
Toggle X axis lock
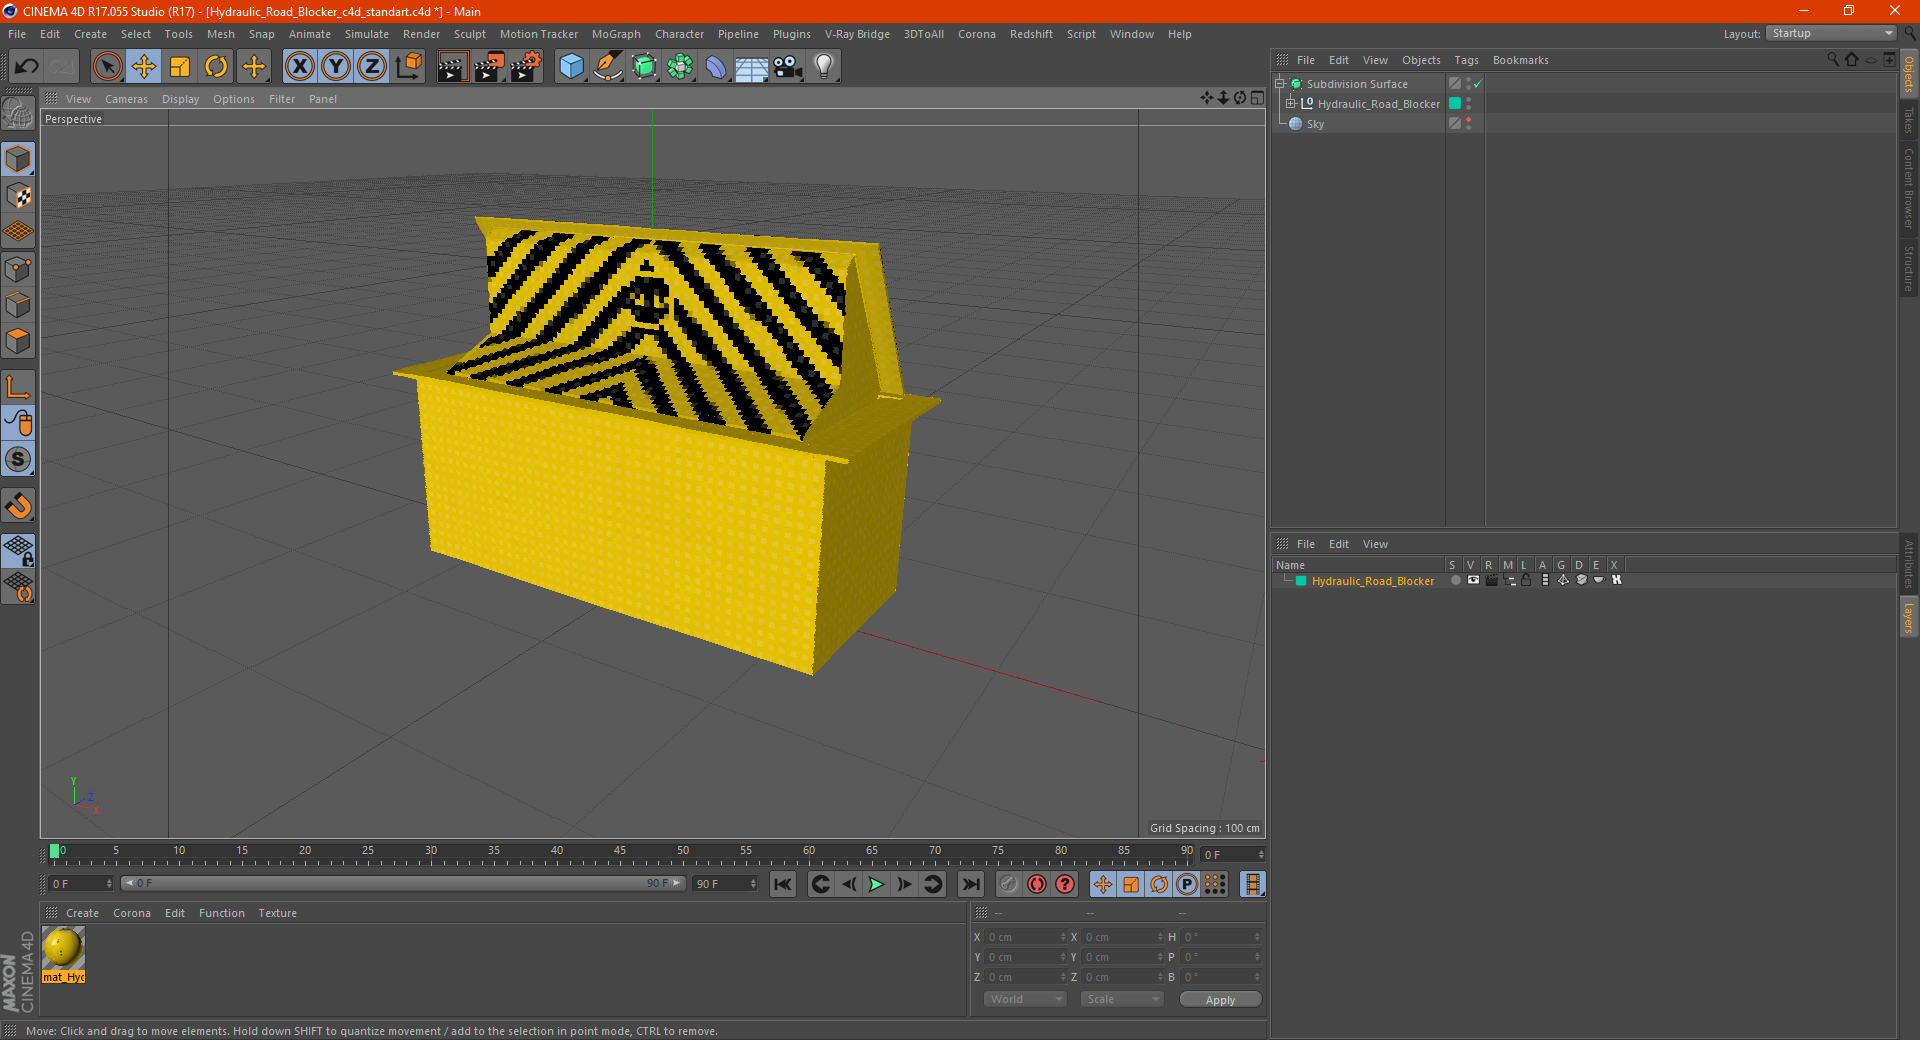[x=299, y=67]
